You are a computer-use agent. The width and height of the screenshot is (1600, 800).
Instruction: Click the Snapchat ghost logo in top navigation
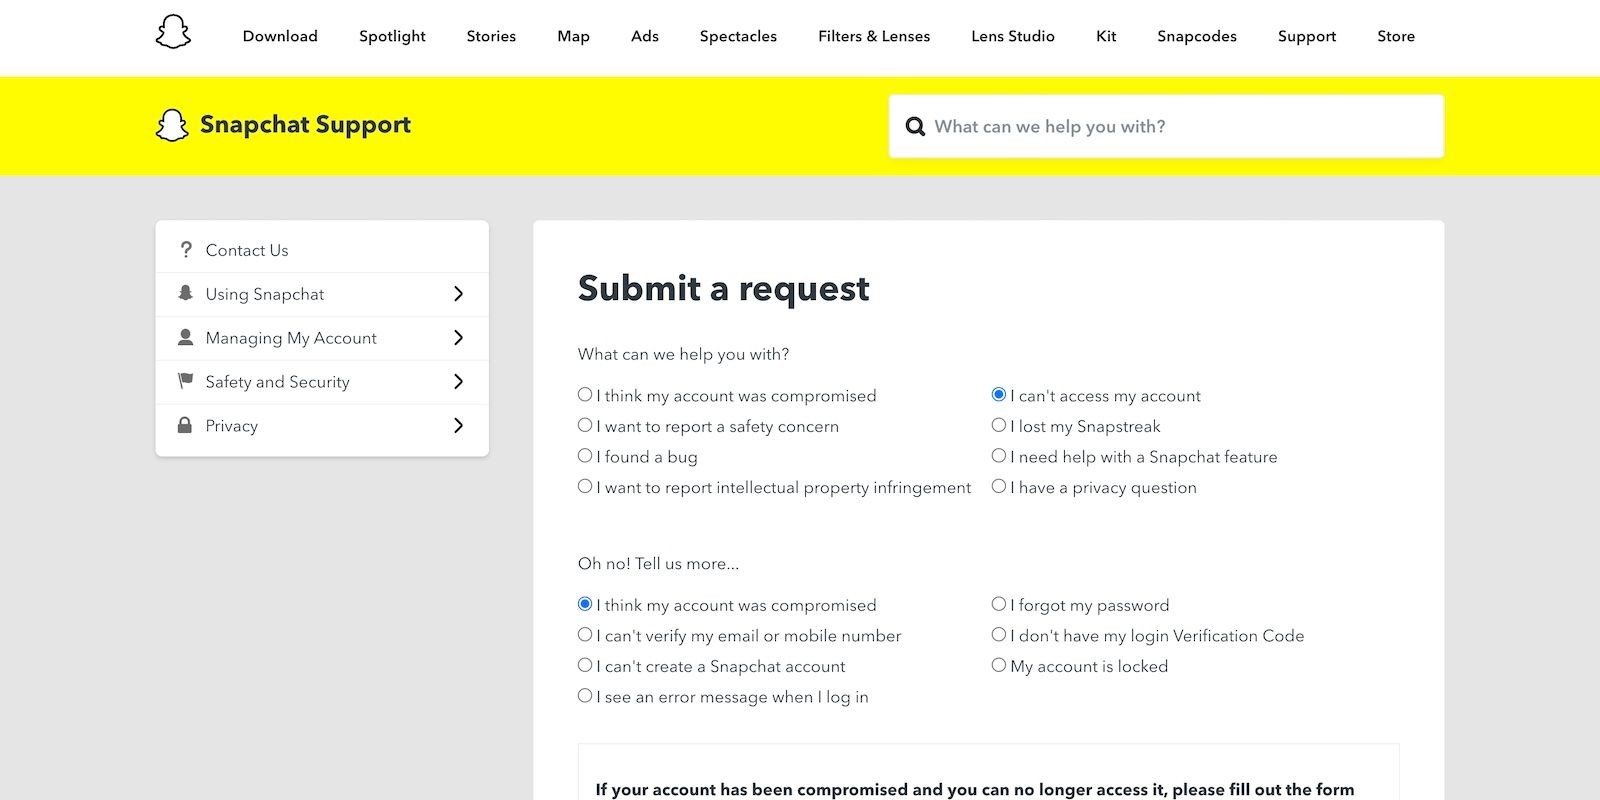(x=173, y=32)
